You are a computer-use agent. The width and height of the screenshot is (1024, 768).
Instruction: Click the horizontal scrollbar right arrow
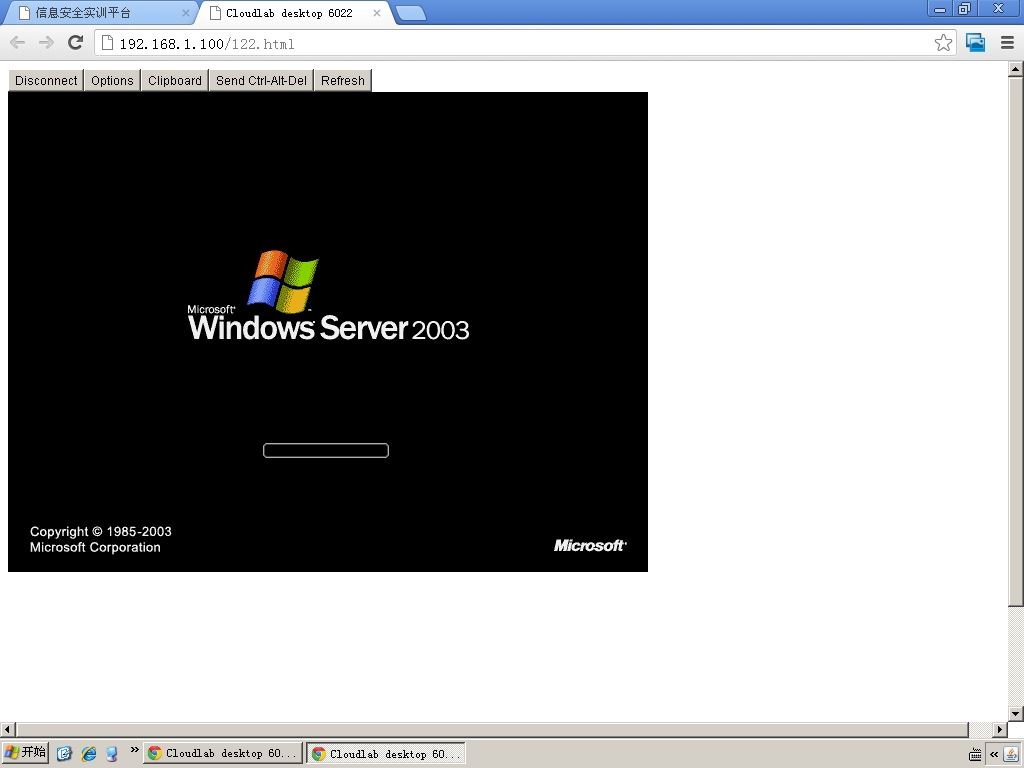pyautogui.click(x=1000, y=729)
